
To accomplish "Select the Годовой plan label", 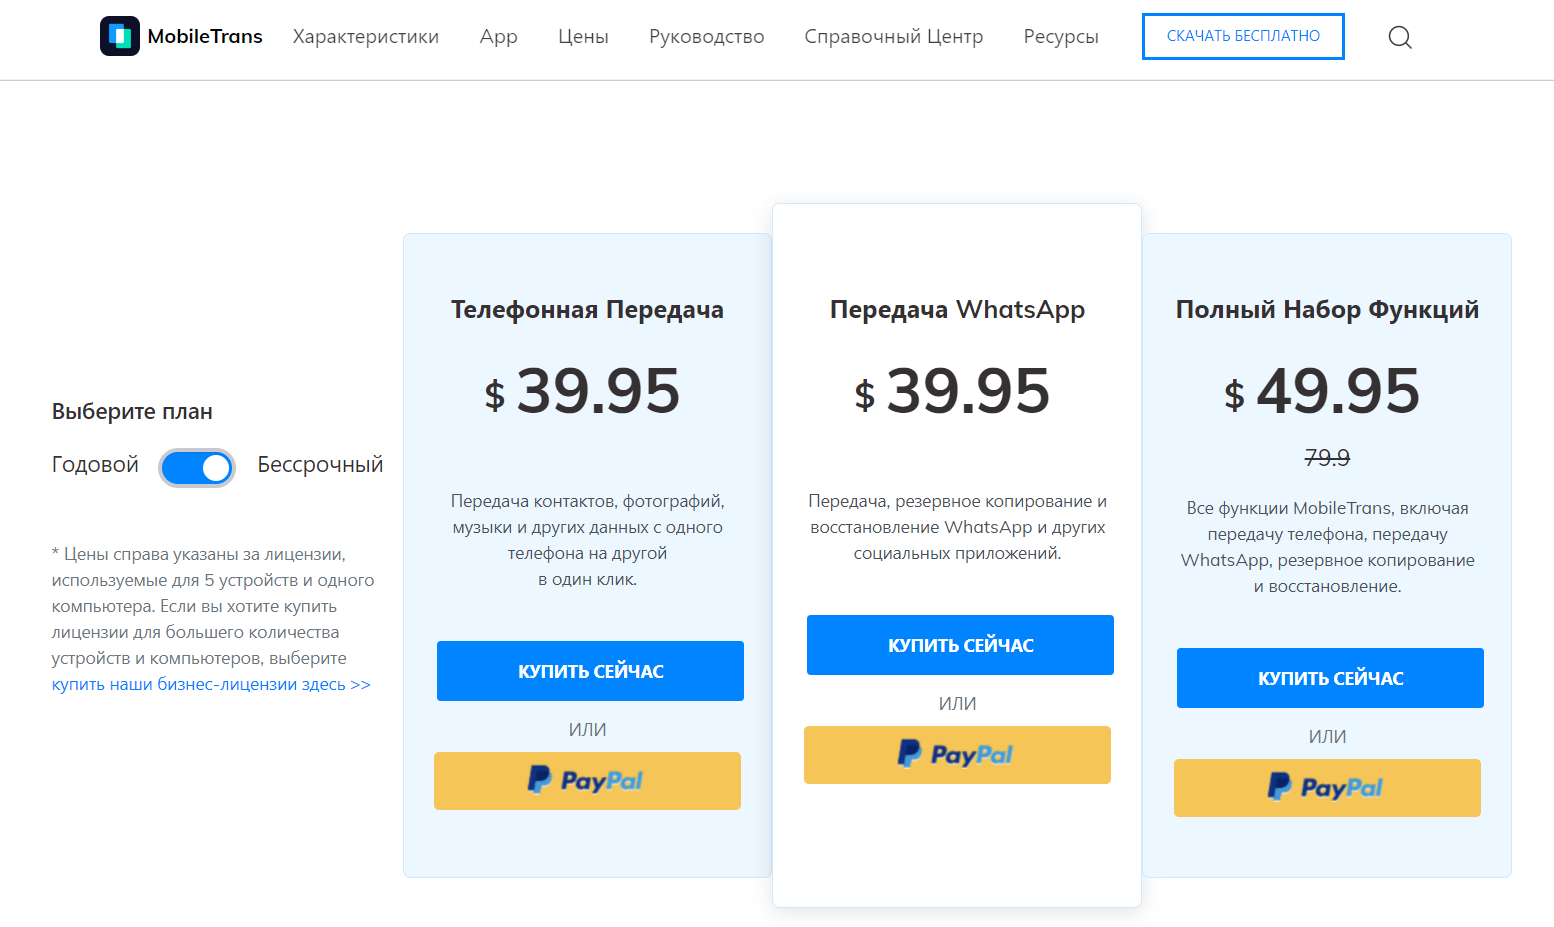I will point(95,465).
